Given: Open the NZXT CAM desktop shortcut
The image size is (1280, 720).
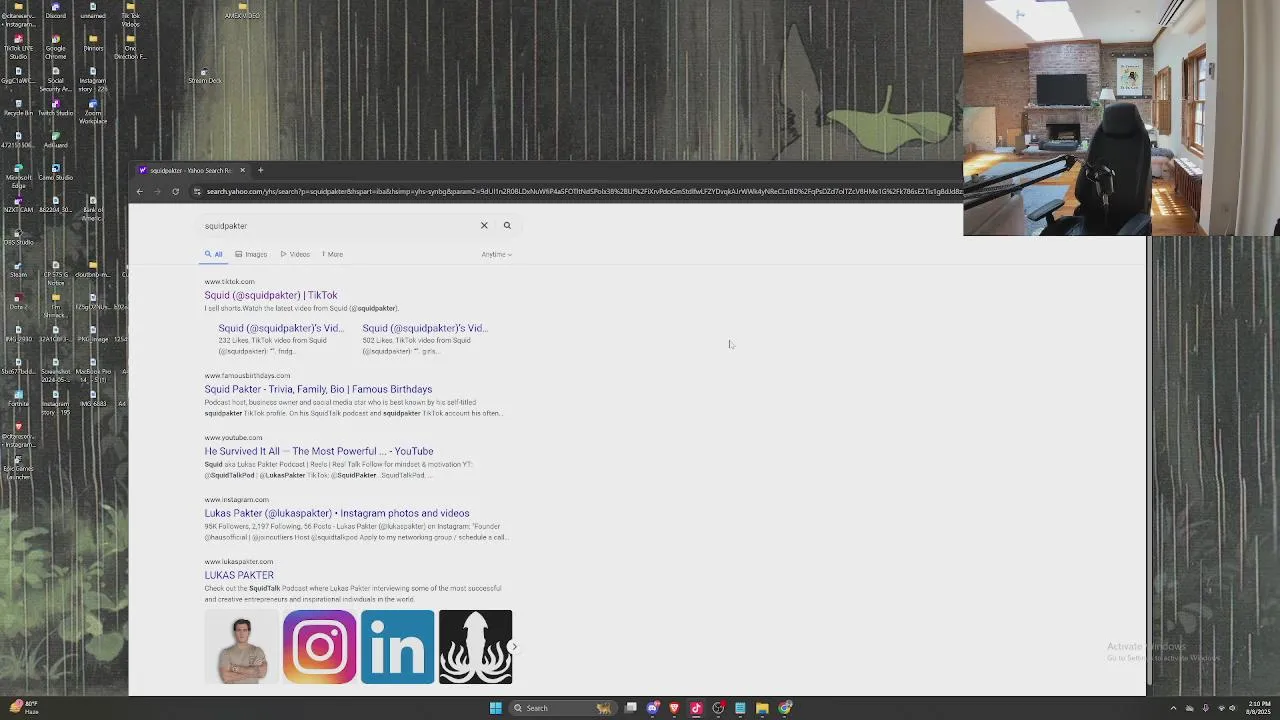Looking at the screenshot, I should pos(18,204).
